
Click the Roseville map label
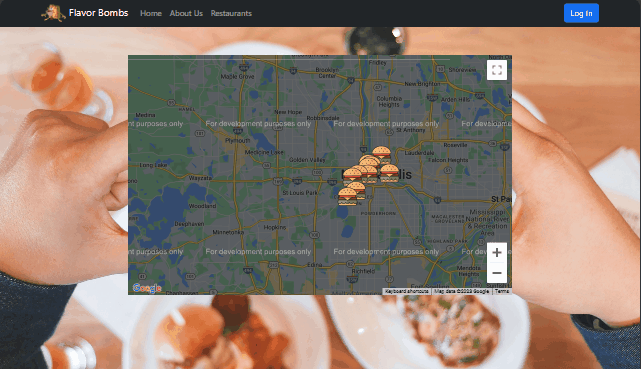[x=455, y=145]
